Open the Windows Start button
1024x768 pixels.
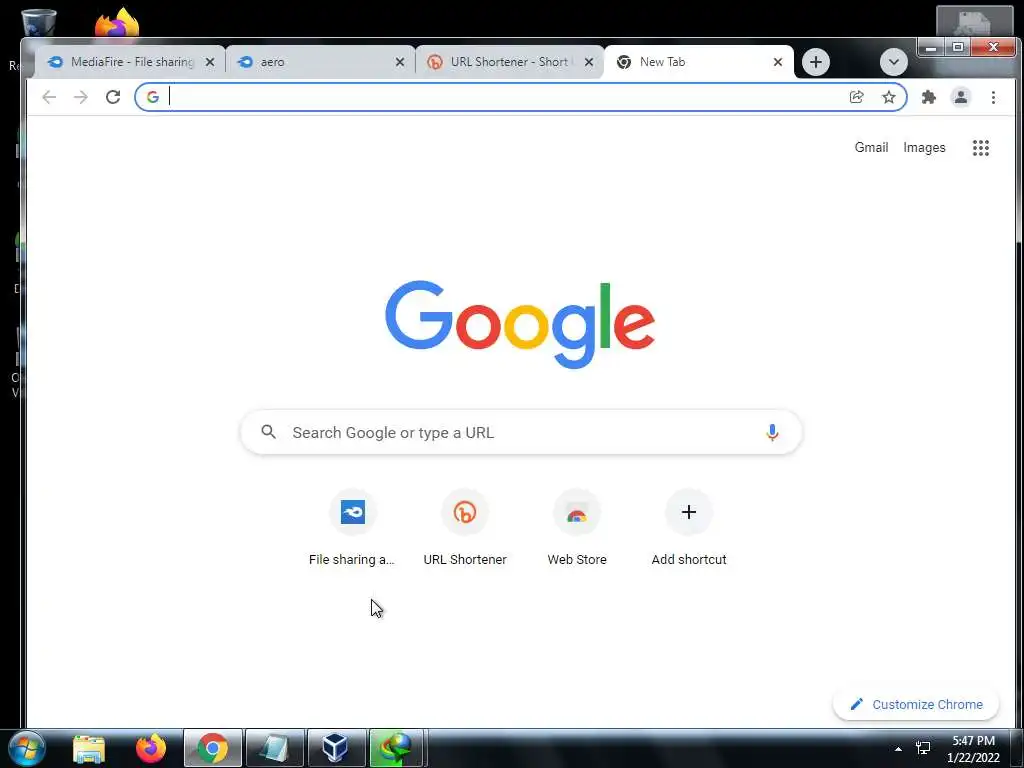27,748
